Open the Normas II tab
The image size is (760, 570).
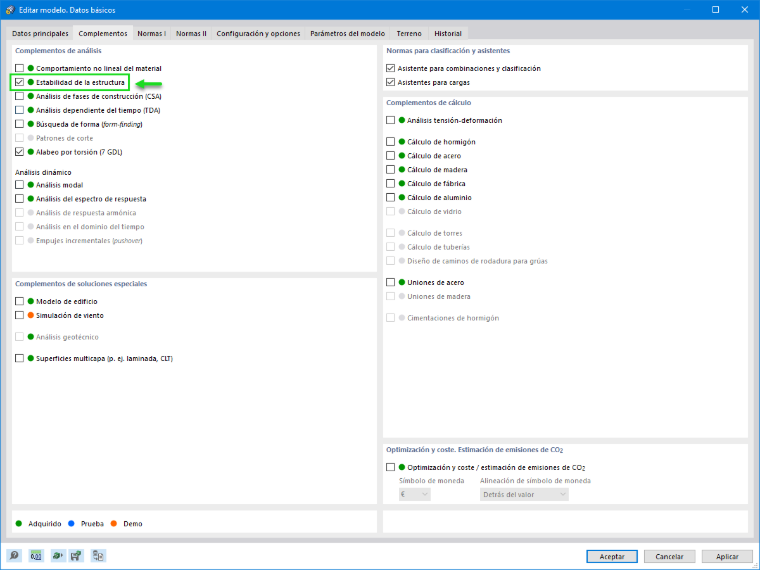[191, 33]
